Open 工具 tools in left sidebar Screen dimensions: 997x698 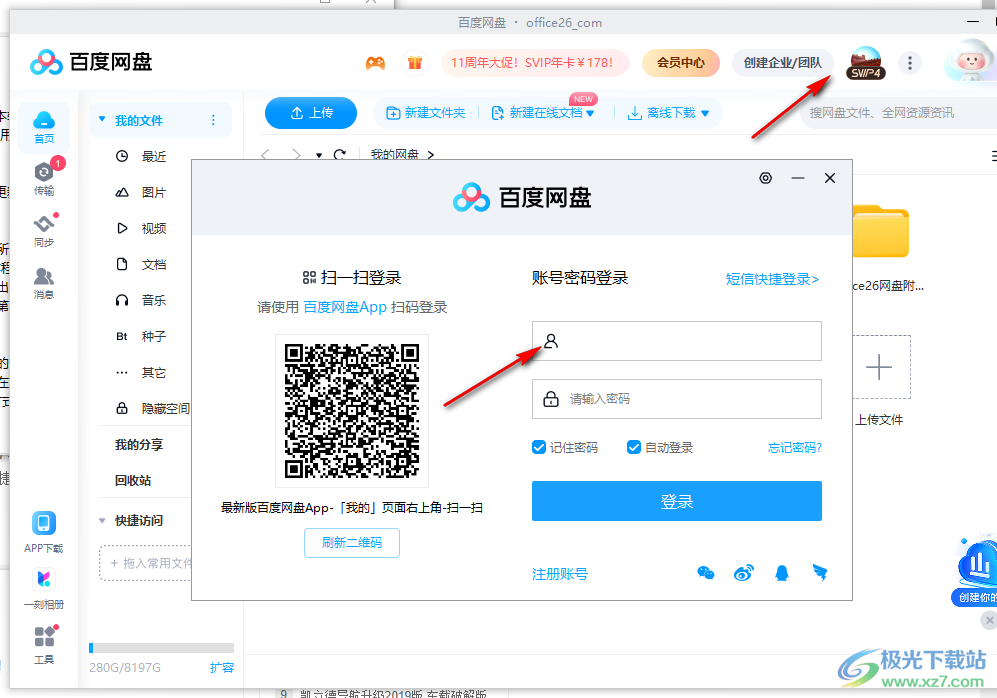(x=44, y=645)
